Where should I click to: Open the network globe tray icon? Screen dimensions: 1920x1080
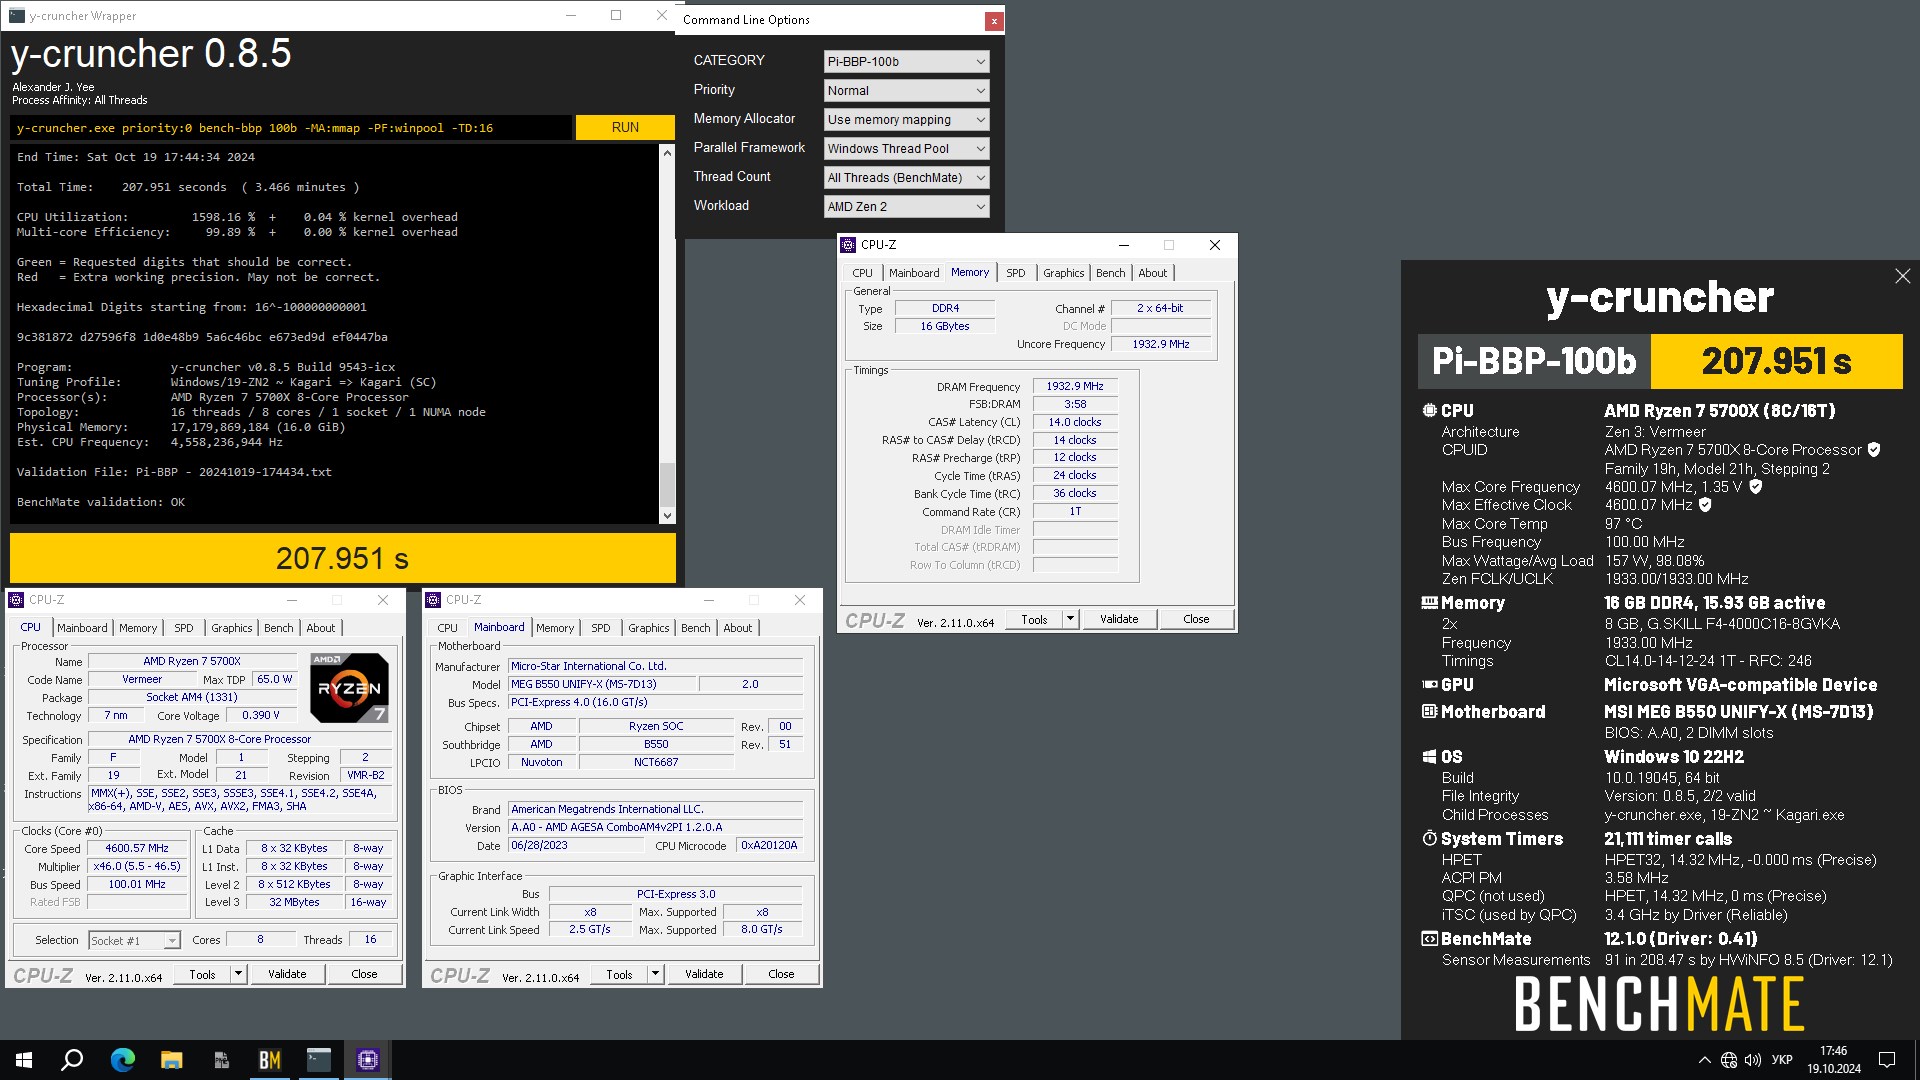[1729, 1060]
